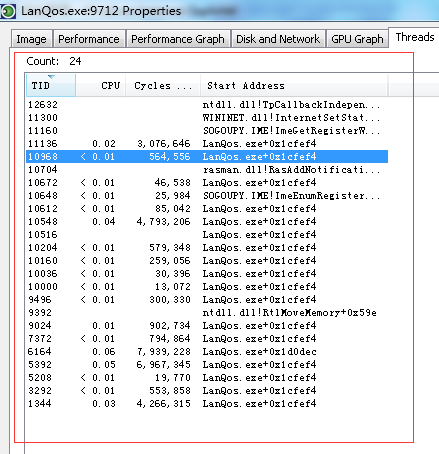The image size is (439, 454).
Task: Select thread row TID 10160
Action: [x=207, y=261]
